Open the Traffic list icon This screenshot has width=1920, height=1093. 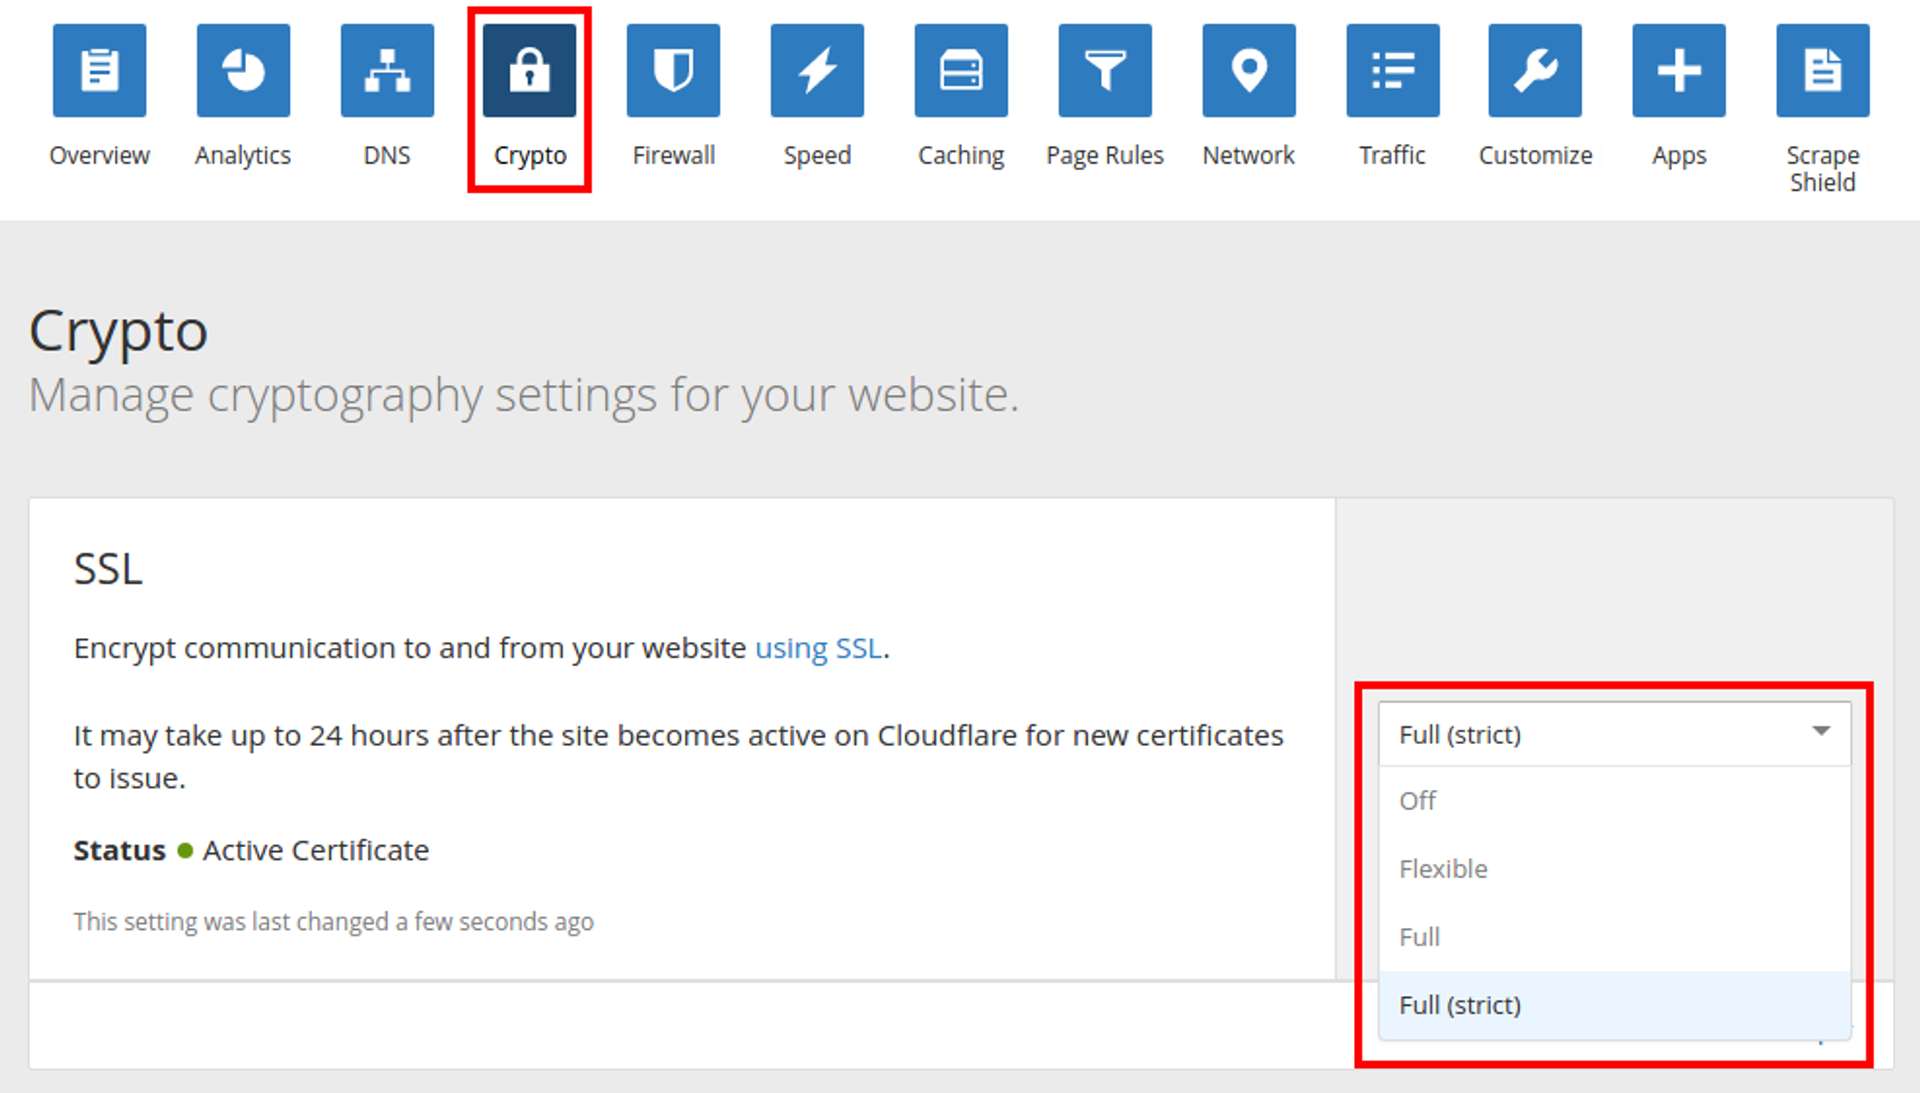point(1393,71)
